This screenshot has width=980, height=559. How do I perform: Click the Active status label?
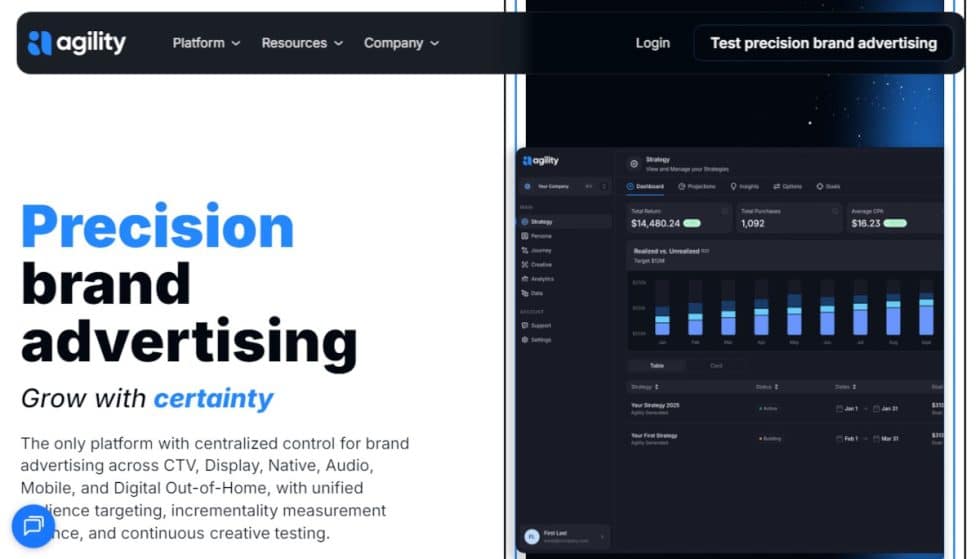pos(768,408)
